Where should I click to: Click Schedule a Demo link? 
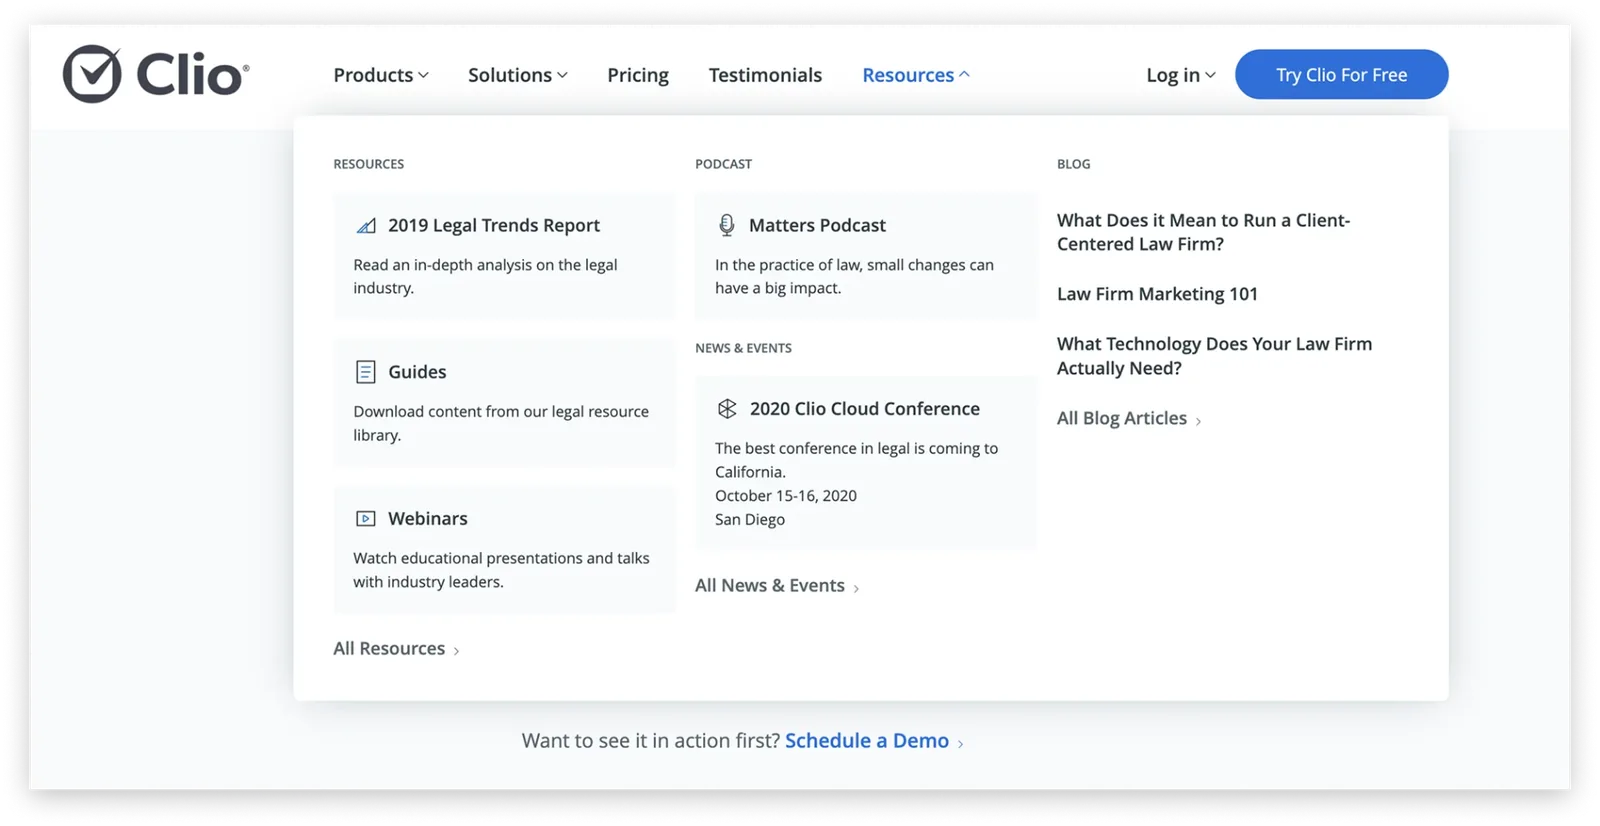point(867,740)
